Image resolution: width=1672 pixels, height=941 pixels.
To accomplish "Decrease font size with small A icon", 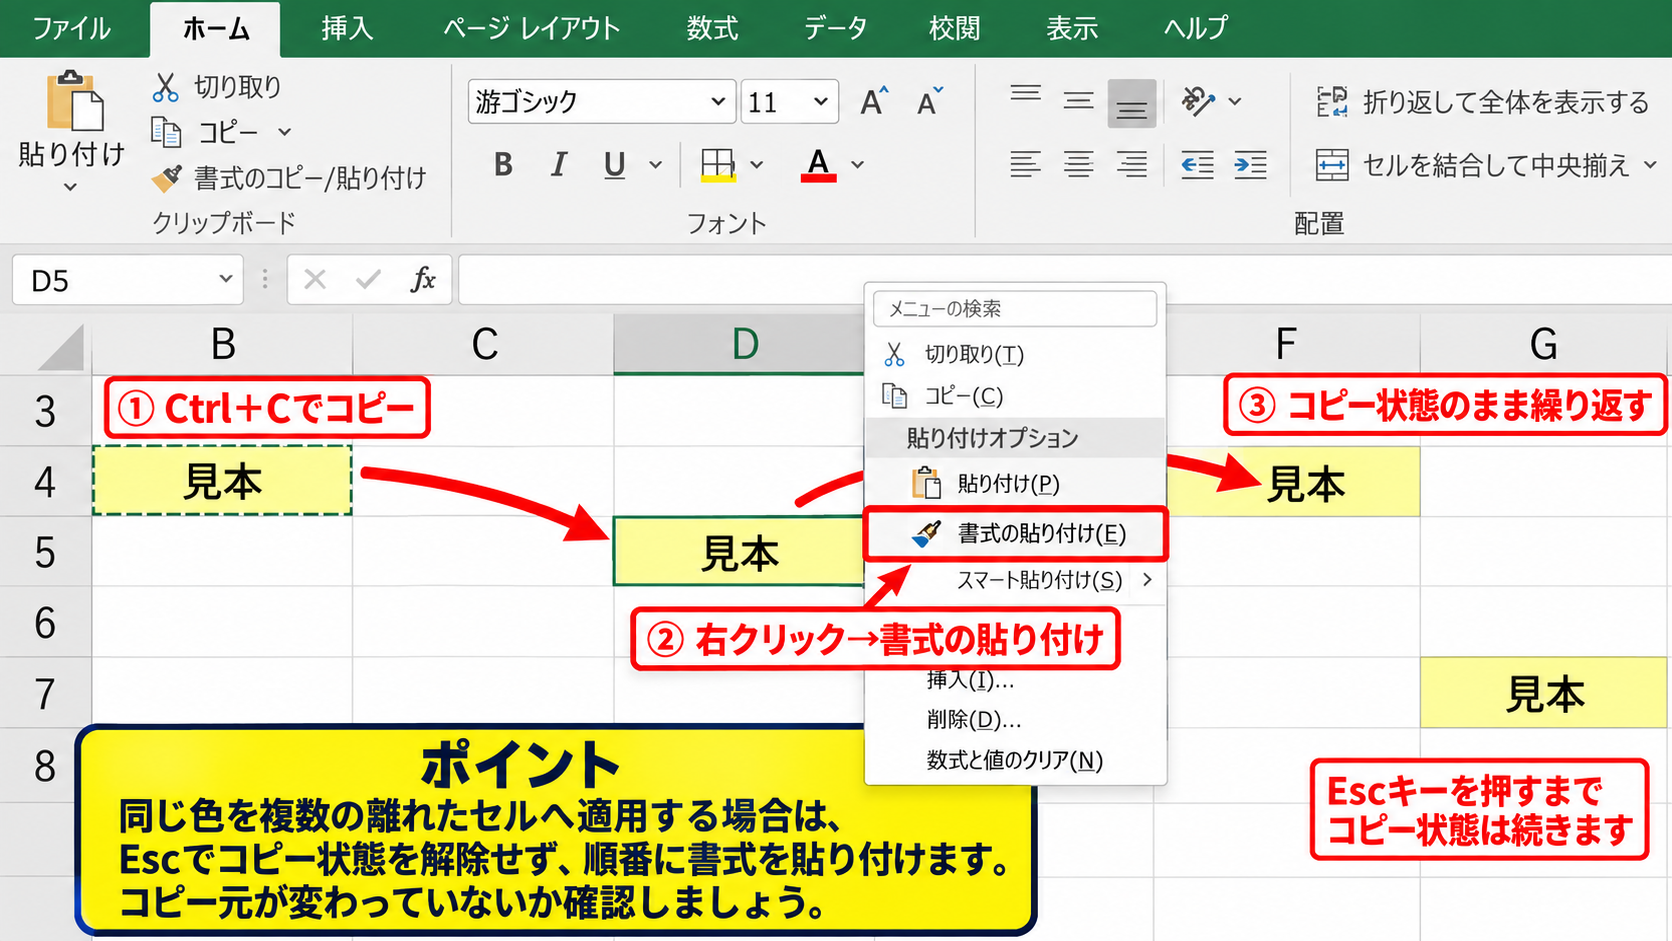I will point(929,101).
